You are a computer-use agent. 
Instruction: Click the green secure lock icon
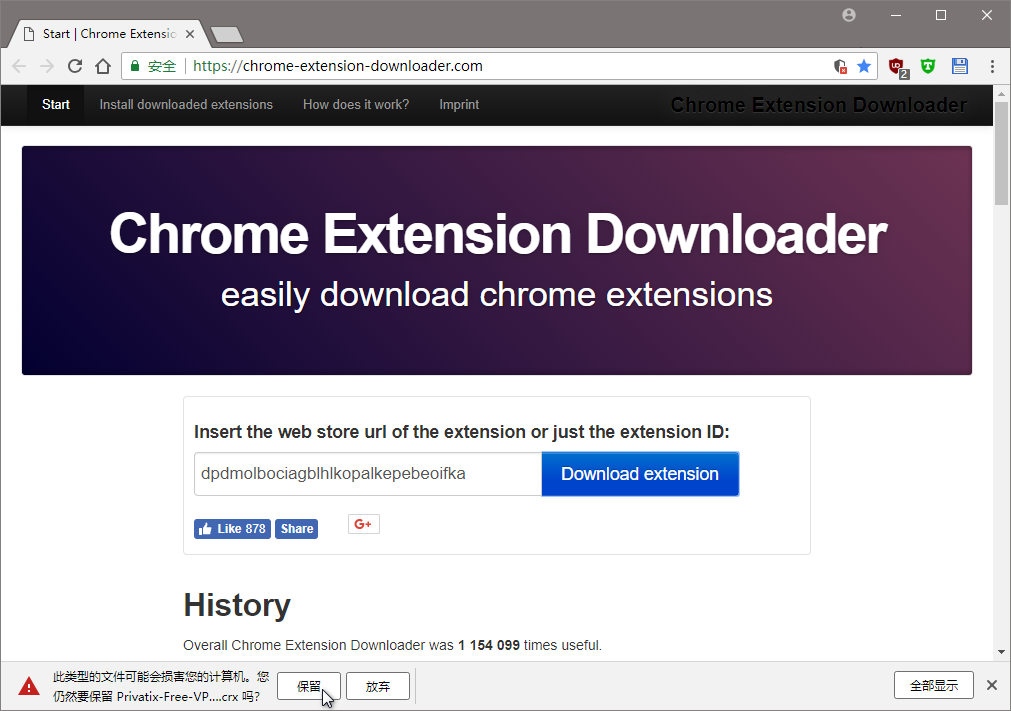click(x=135, y=66)
